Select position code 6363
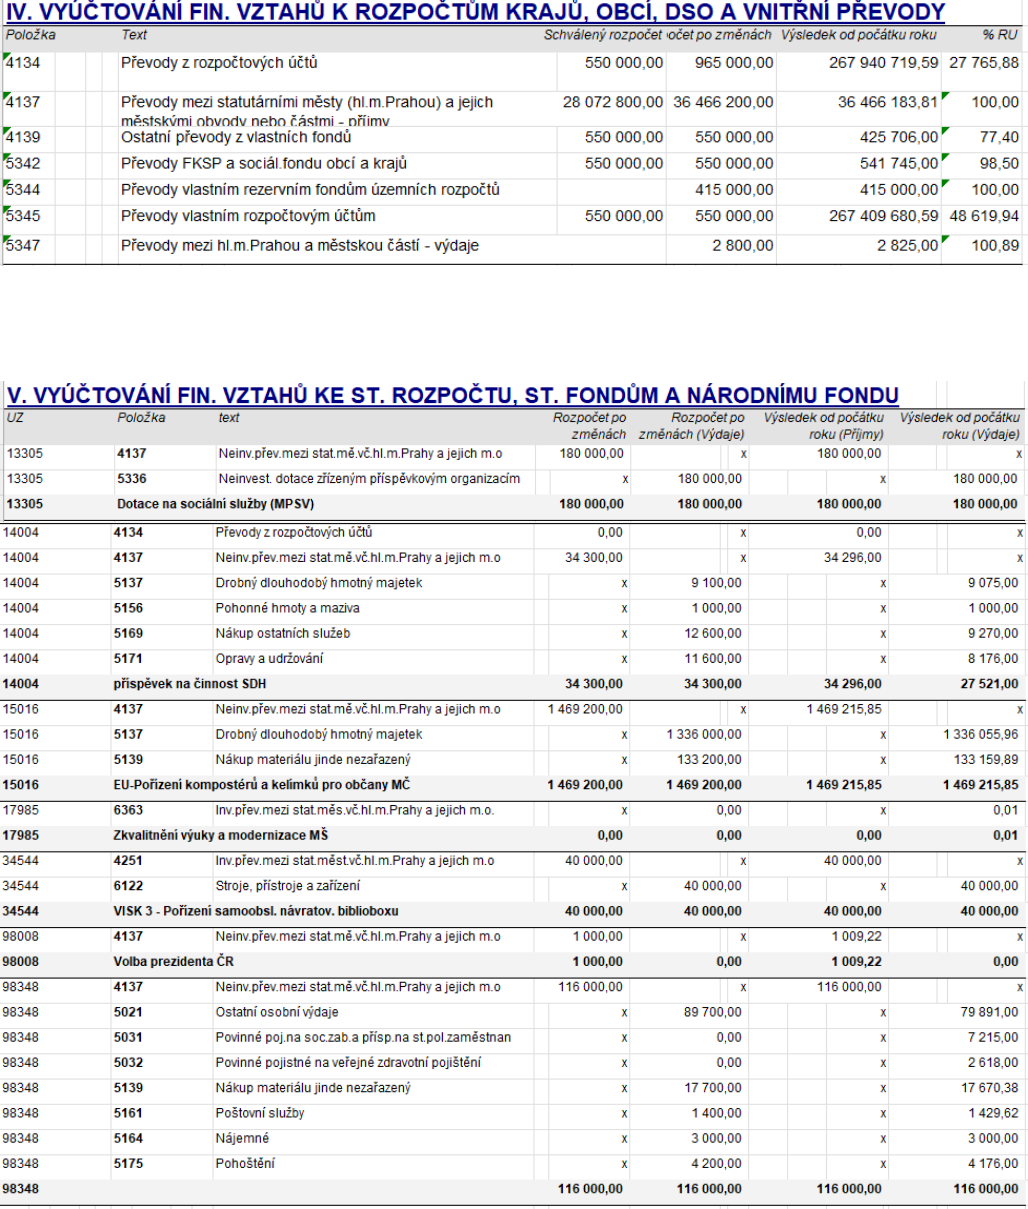The image size is (1028, 1209). click(x=128, y=810)
